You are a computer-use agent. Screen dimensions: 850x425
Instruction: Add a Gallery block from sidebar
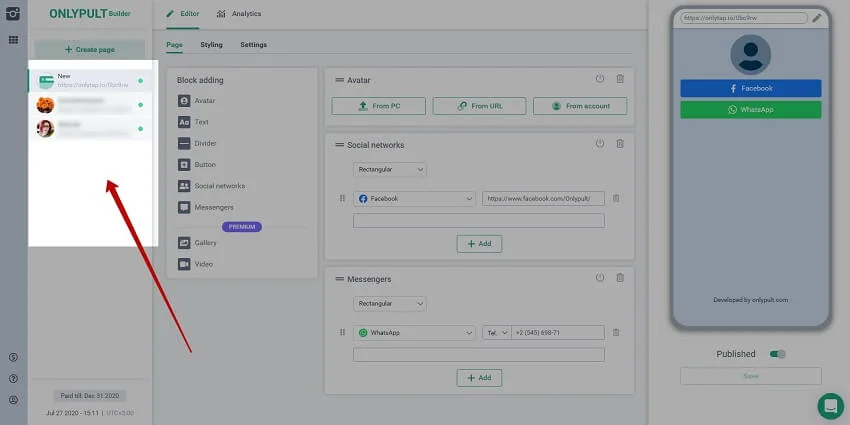coord(204,243)
